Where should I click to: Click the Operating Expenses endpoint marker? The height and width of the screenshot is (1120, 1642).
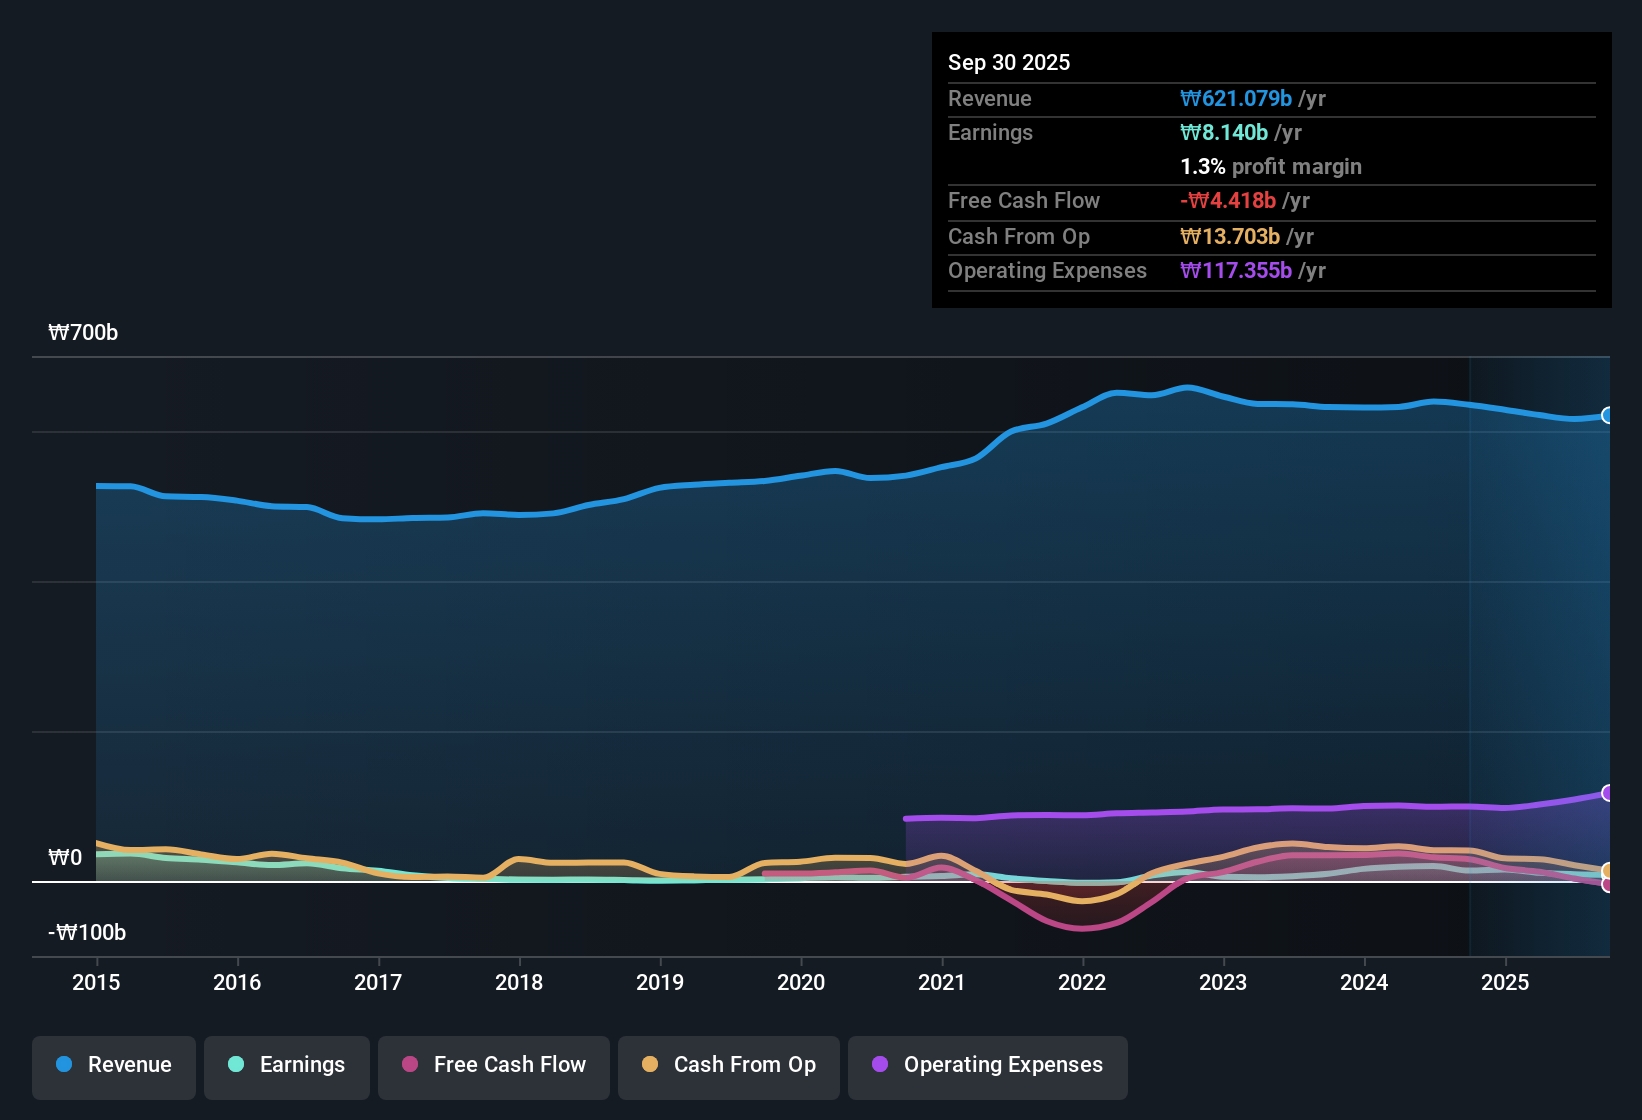click(1608, 793)
